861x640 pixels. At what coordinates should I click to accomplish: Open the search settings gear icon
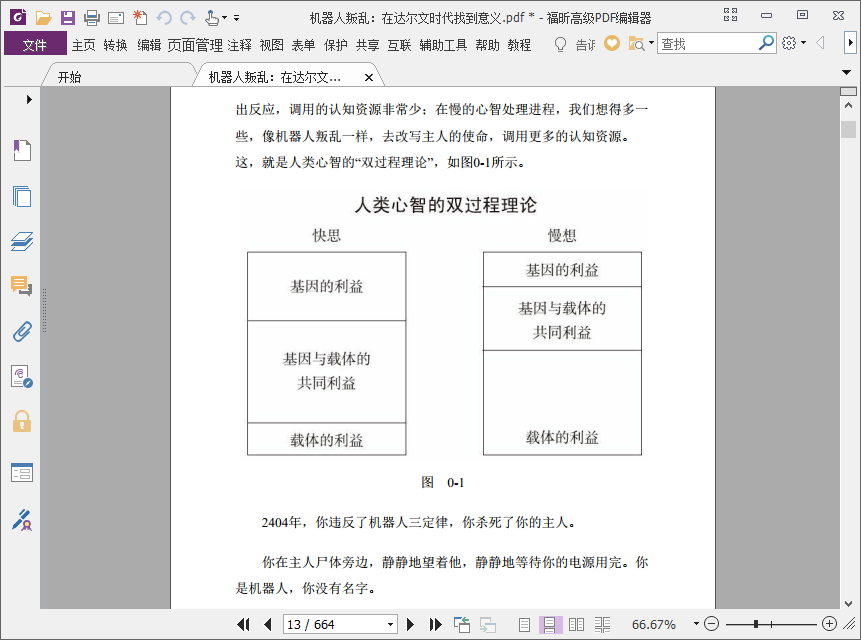pyautogui.click(x=789, y=43)
